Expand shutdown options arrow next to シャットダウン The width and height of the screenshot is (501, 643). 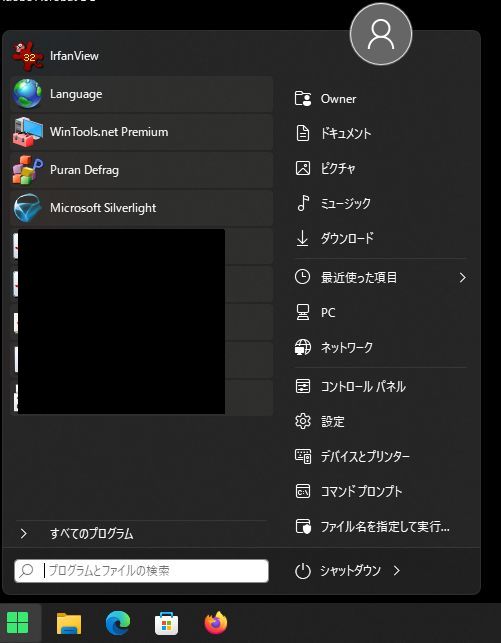point(396,570)
